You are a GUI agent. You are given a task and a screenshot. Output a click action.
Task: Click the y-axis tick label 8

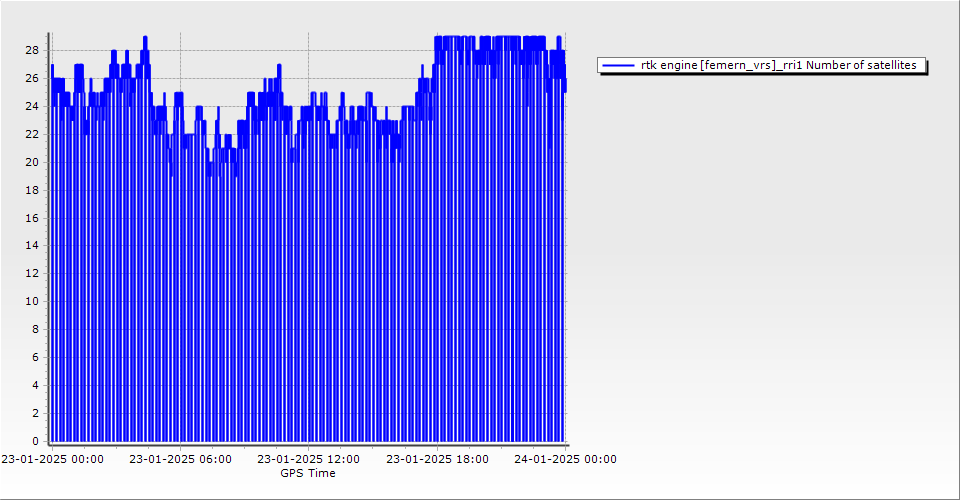(x=35, y=329)
